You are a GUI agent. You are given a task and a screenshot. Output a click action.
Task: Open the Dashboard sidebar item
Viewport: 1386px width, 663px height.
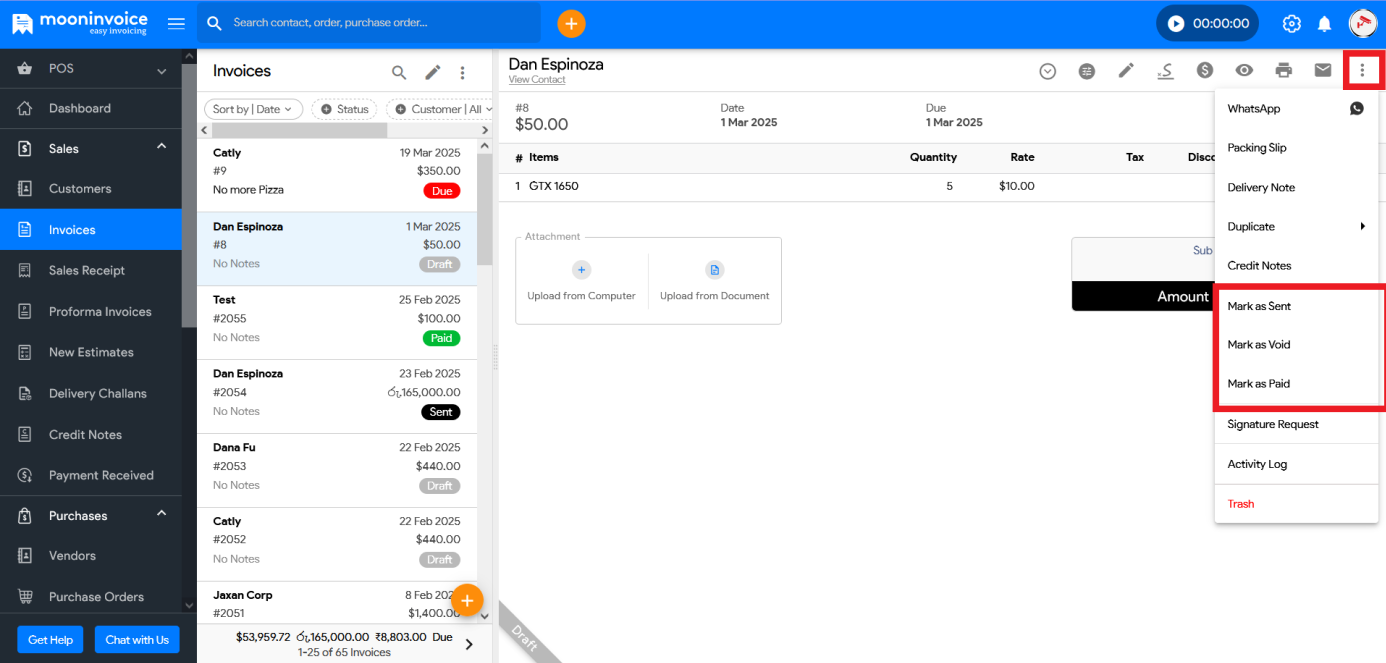pyautogui.click(x=91, y=108)
